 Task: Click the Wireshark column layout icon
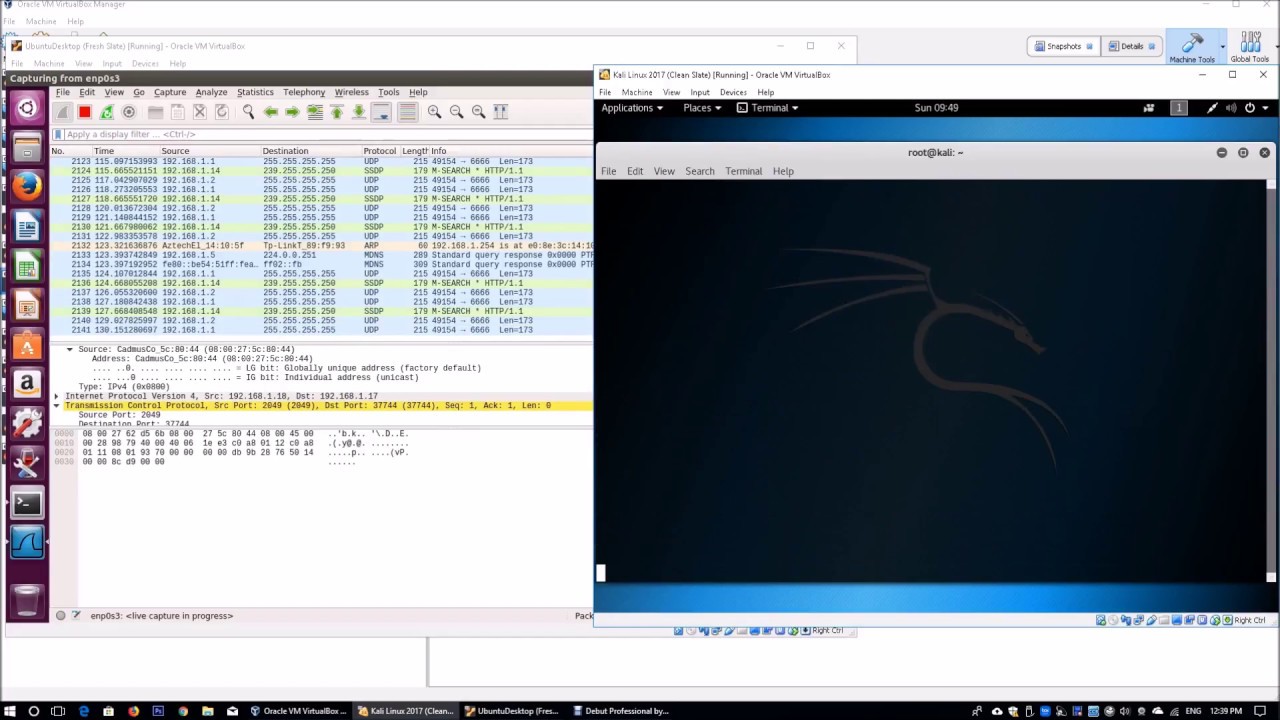501,112
